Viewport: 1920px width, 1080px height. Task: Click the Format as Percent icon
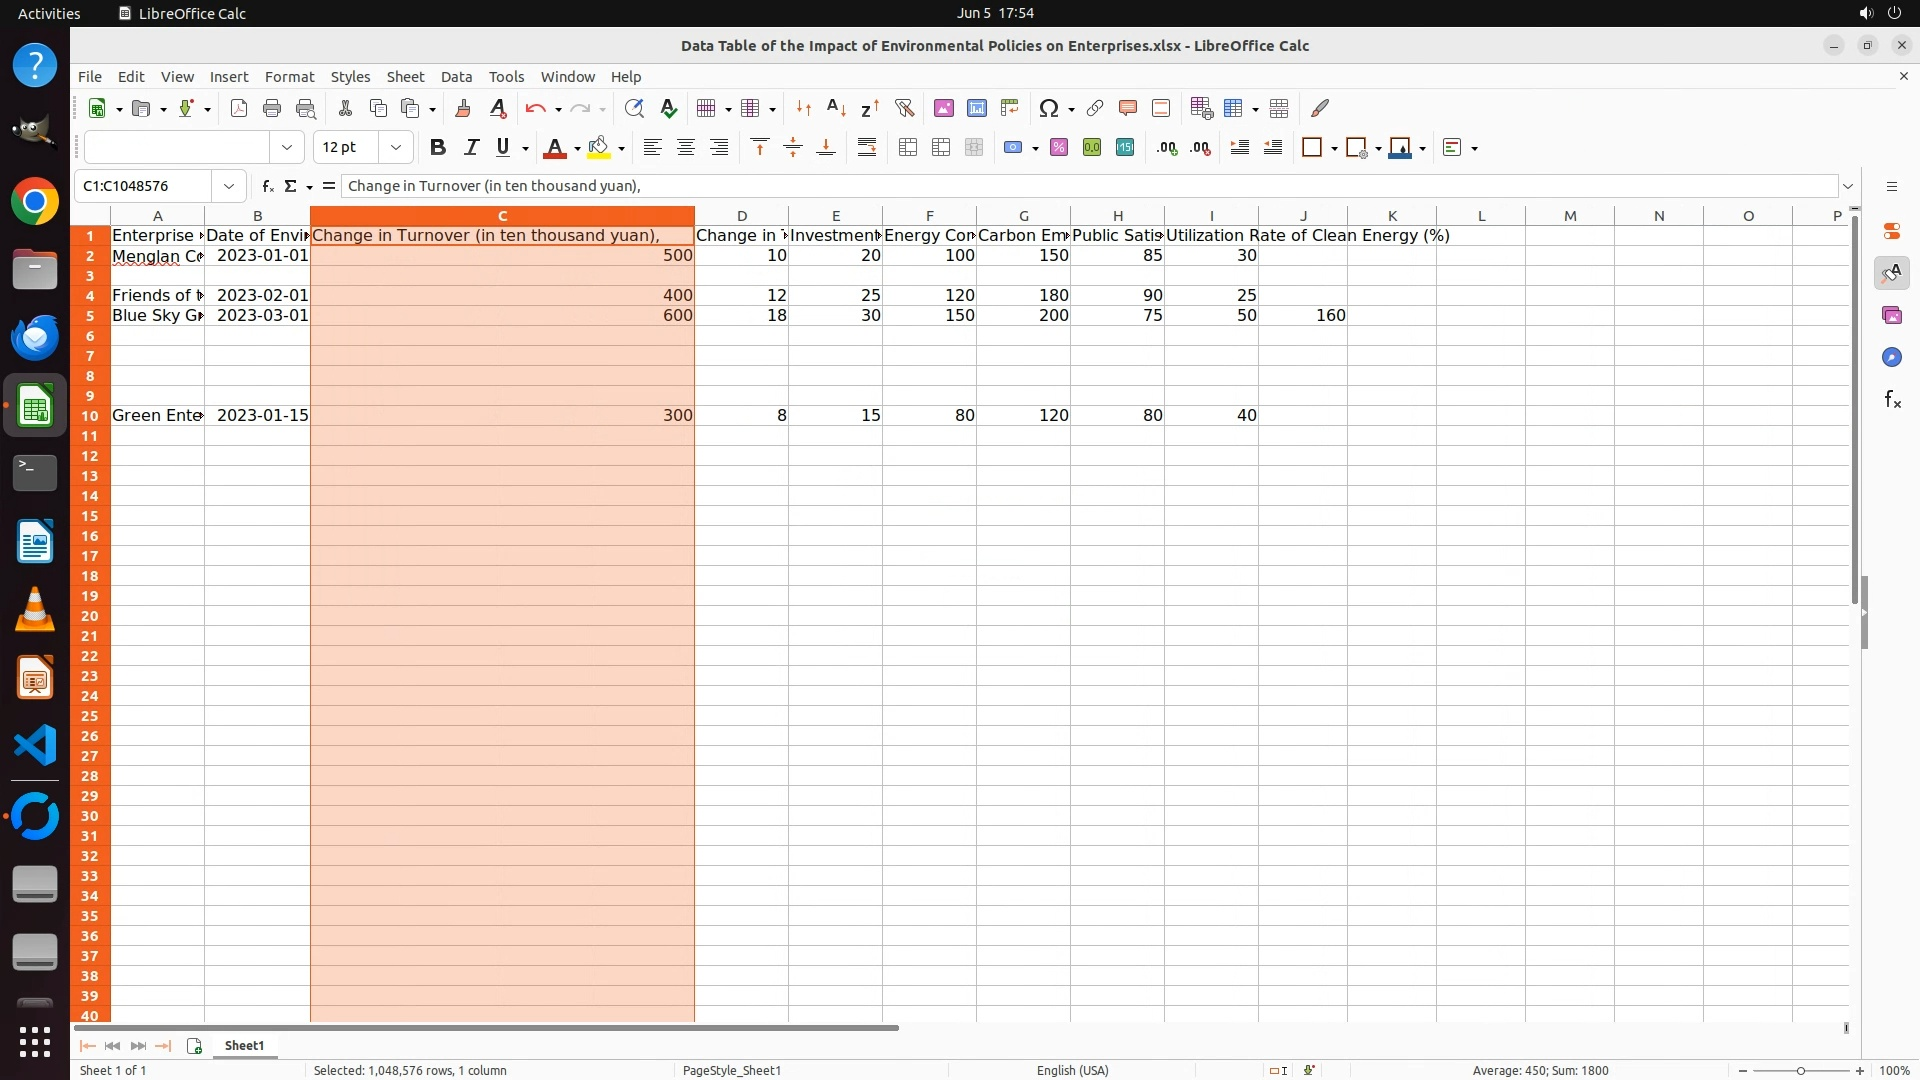click(1059, 148)
